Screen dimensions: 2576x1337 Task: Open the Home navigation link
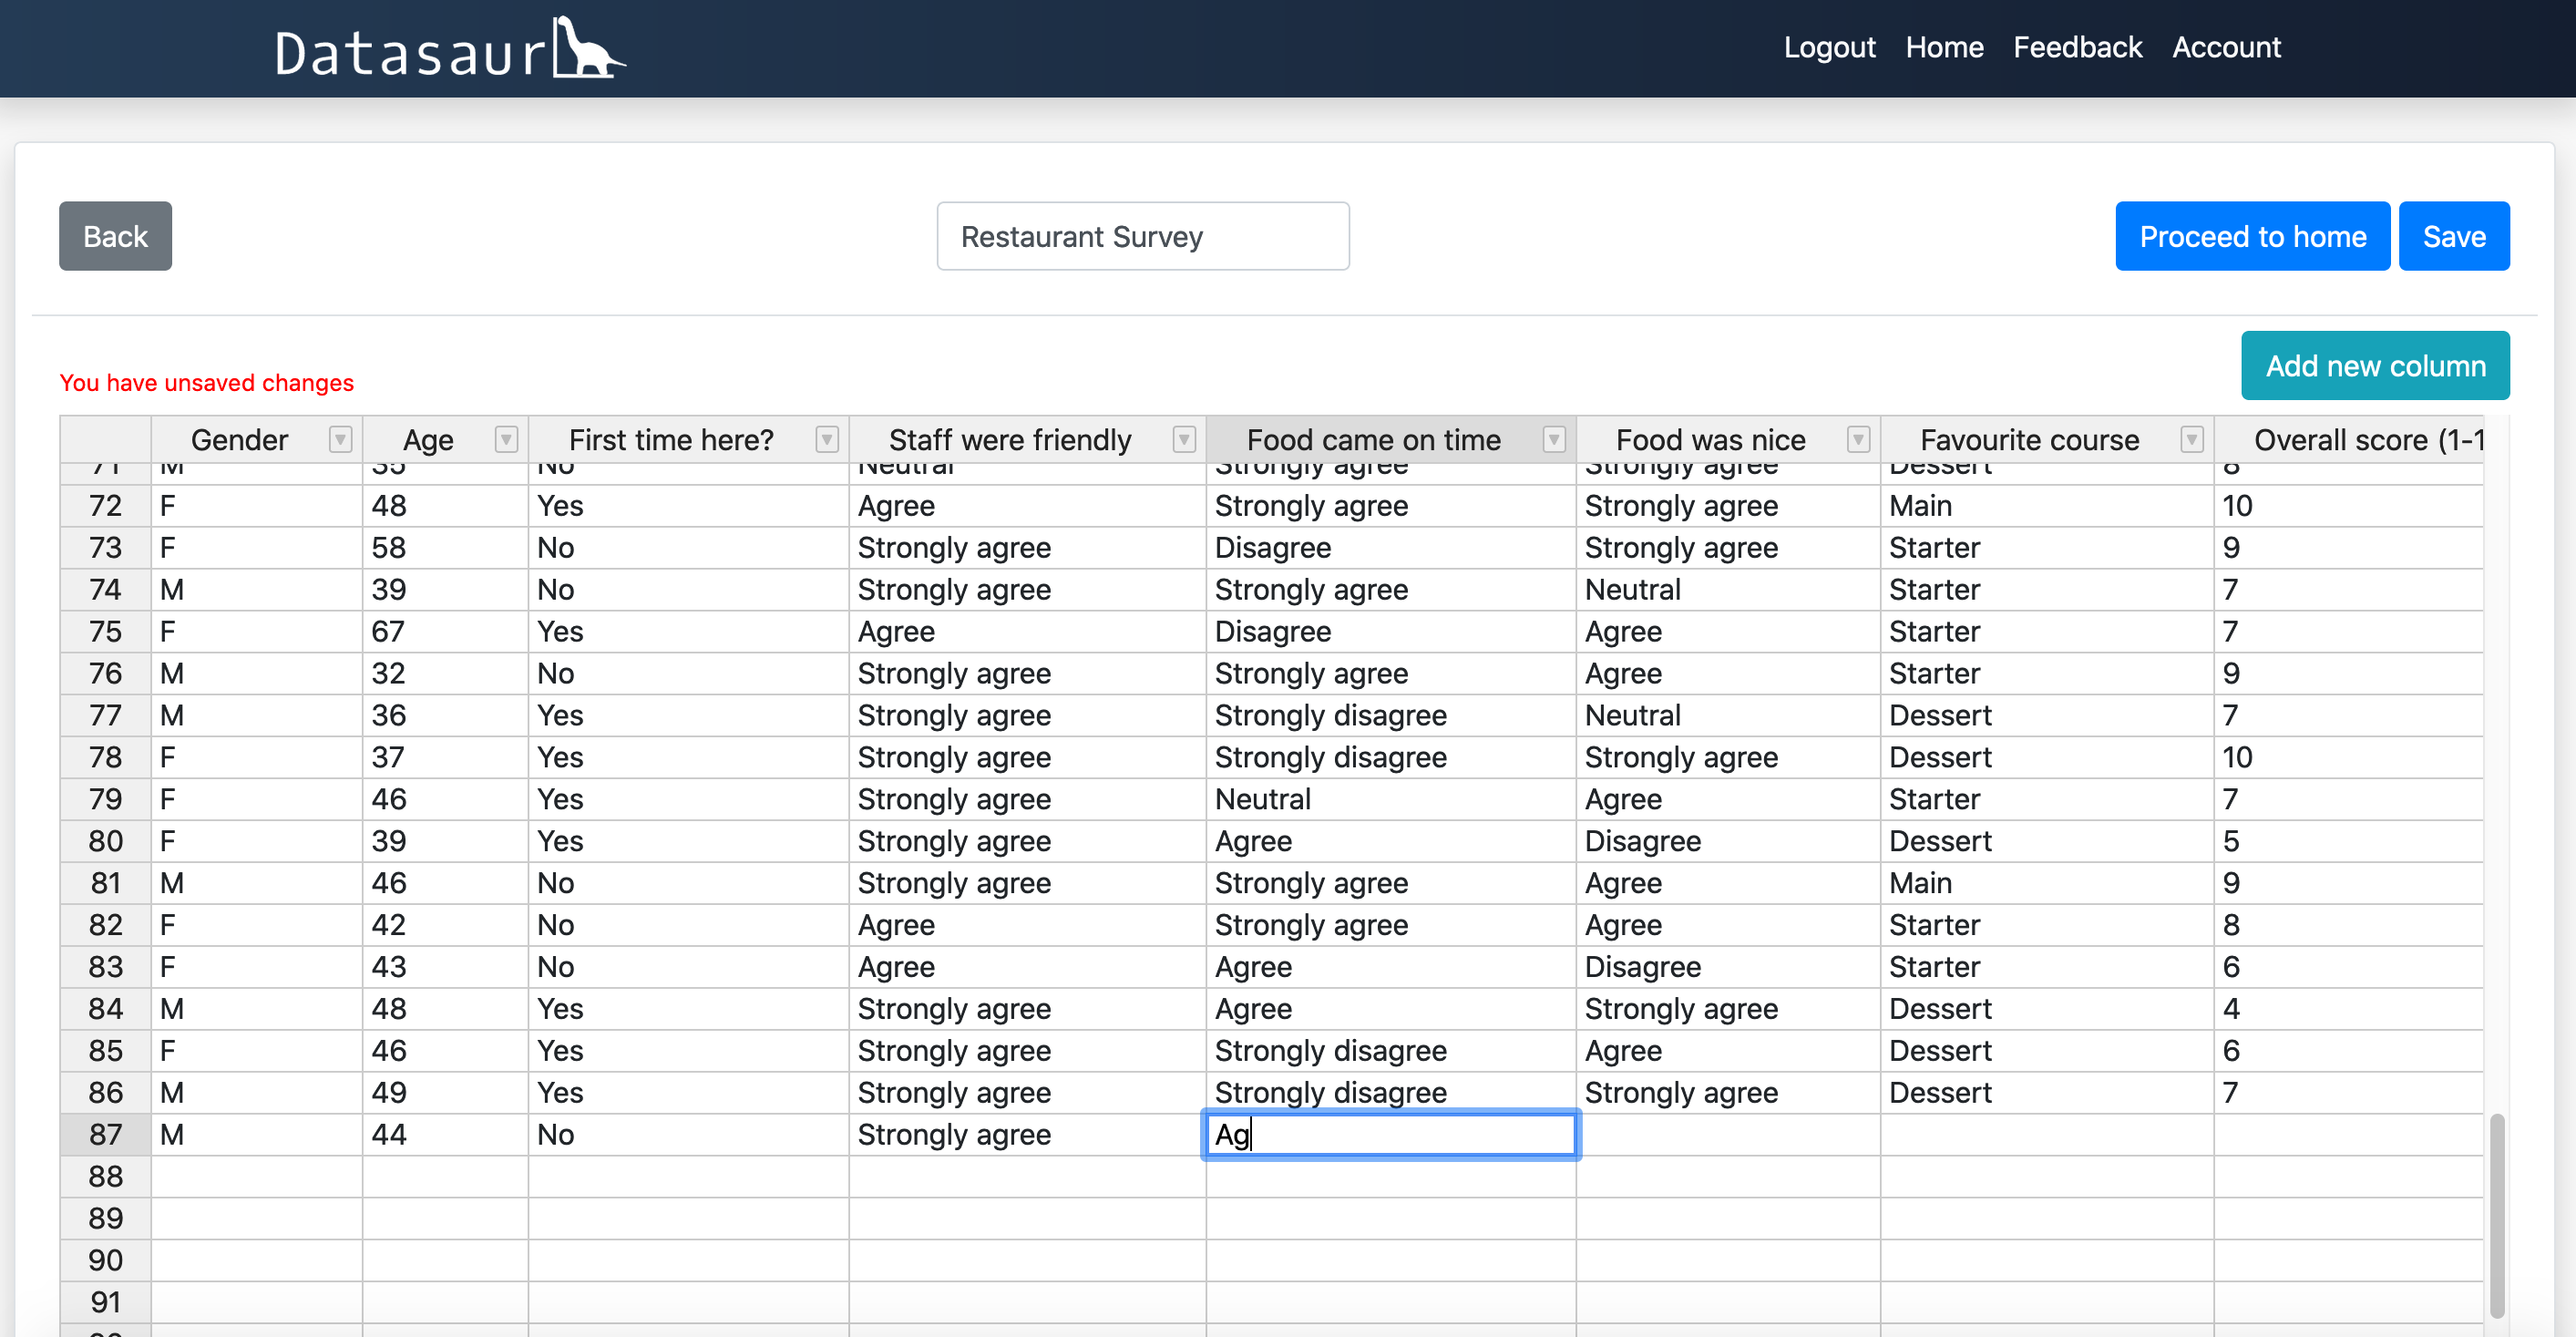point(1944,46)
